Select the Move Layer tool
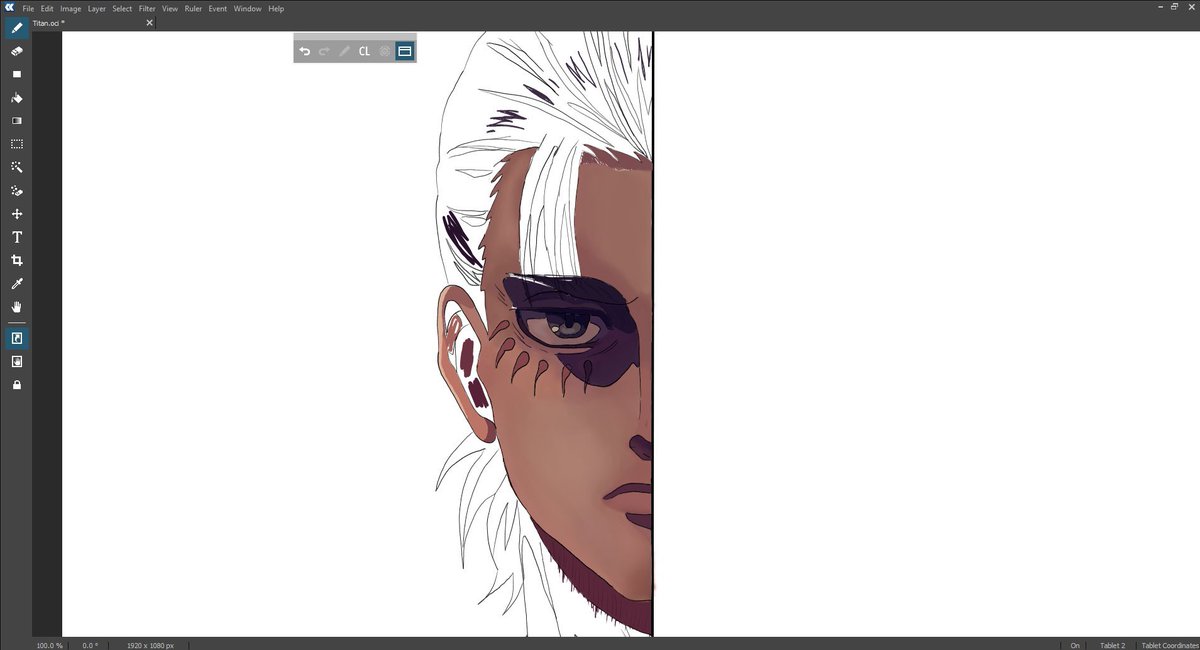 coord(17,214)
